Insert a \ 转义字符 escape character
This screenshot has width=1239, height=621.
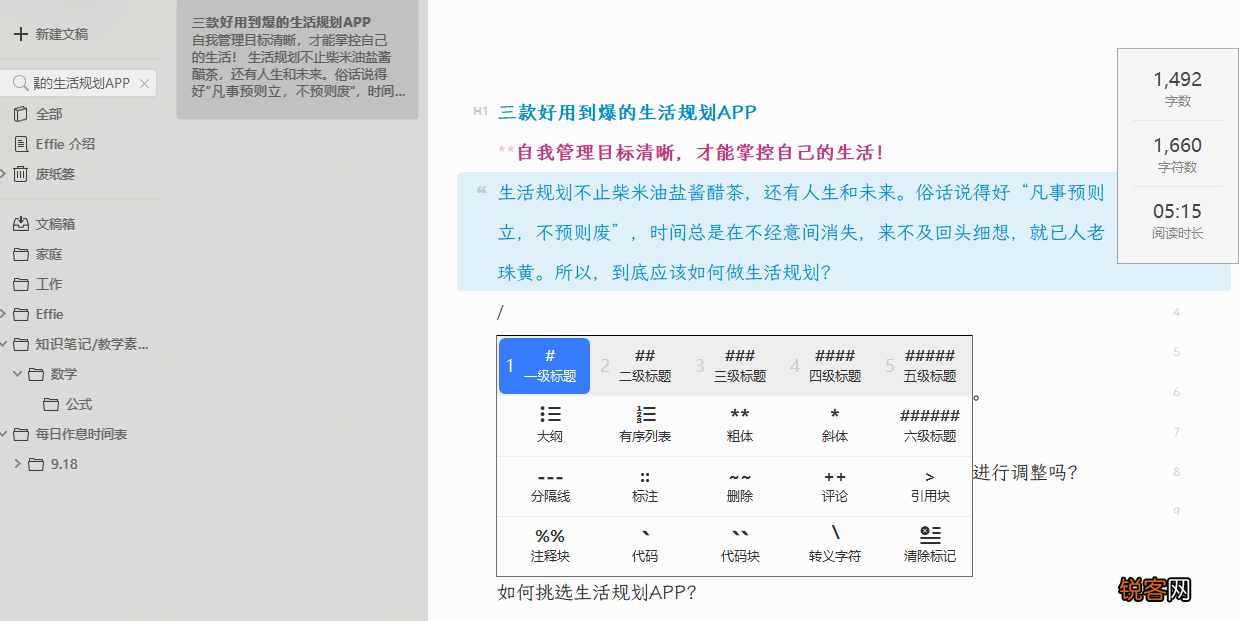835,546
